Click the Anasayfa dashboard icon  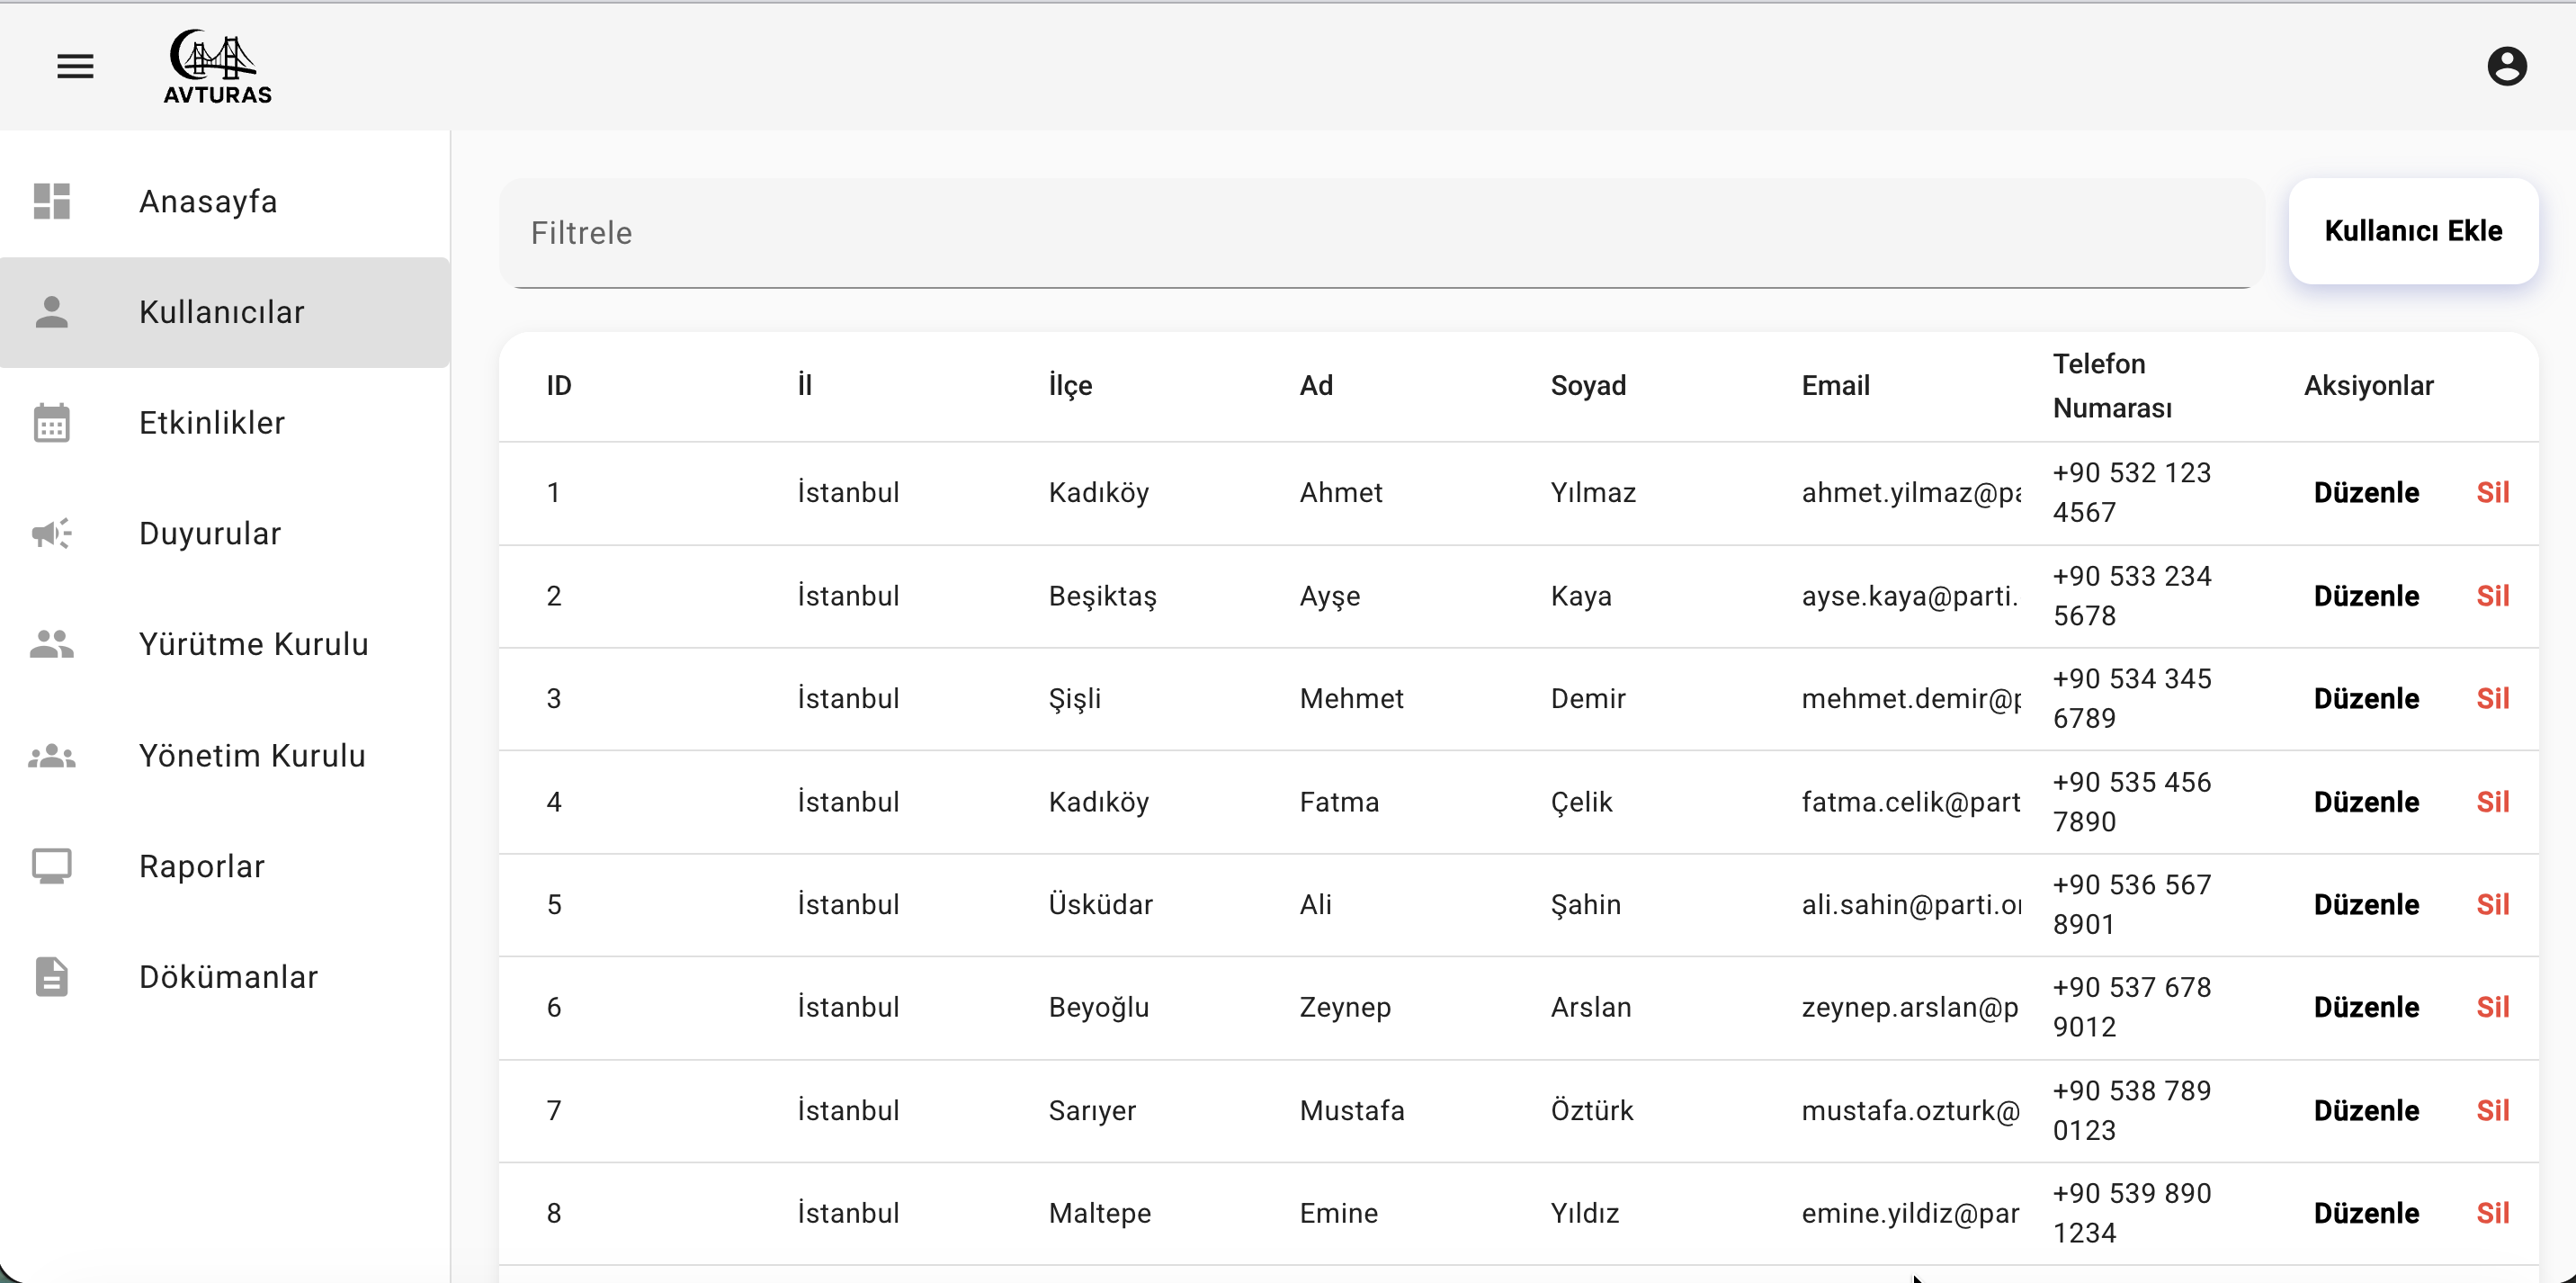pos(52,201)
